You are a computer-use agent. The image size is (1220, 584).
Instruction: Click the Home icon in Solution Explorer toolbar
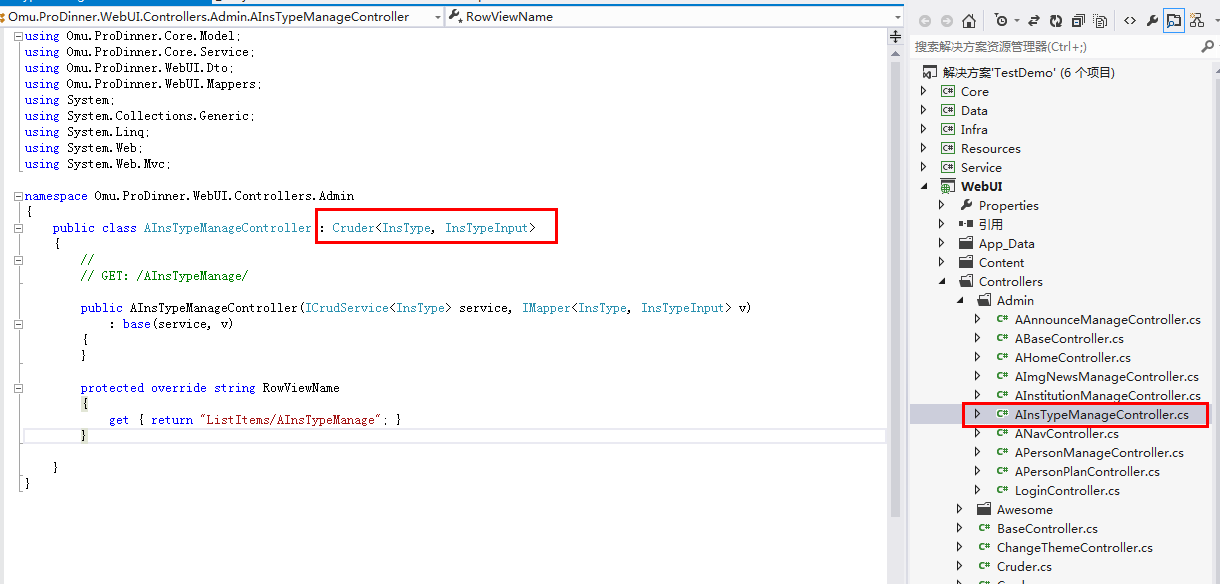[968, 20]
